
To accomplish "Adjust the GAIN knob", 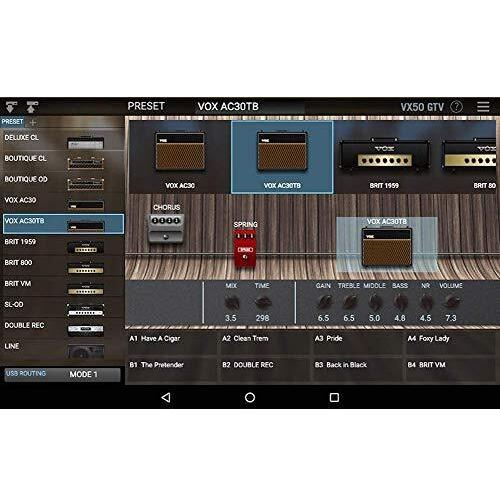I will 324,302.
